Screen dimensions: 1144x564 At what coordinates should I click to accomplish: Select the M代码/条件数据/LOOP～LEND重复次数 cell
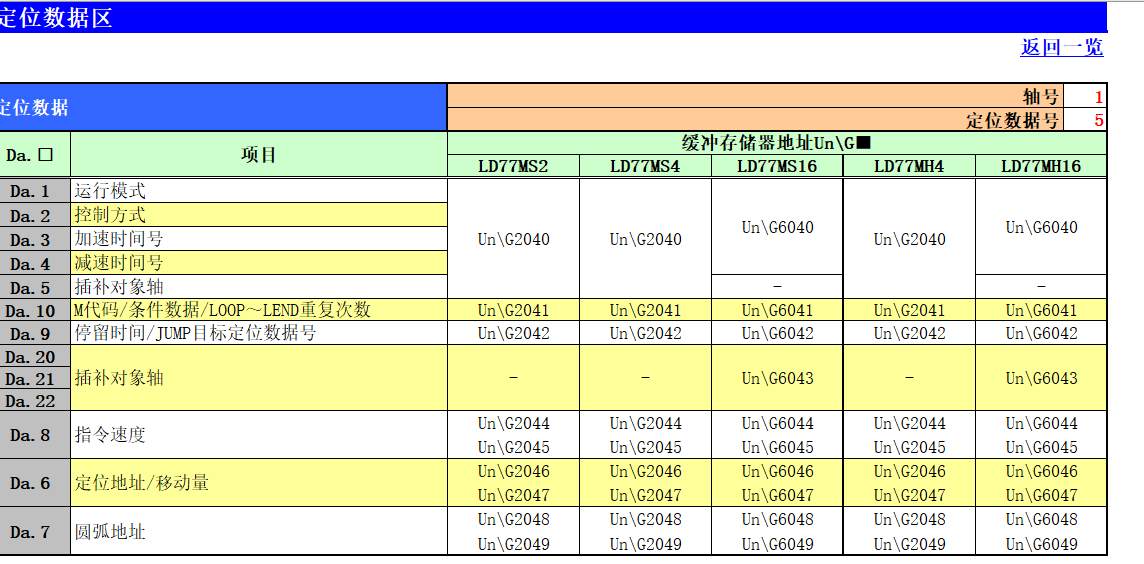[258, 310]
